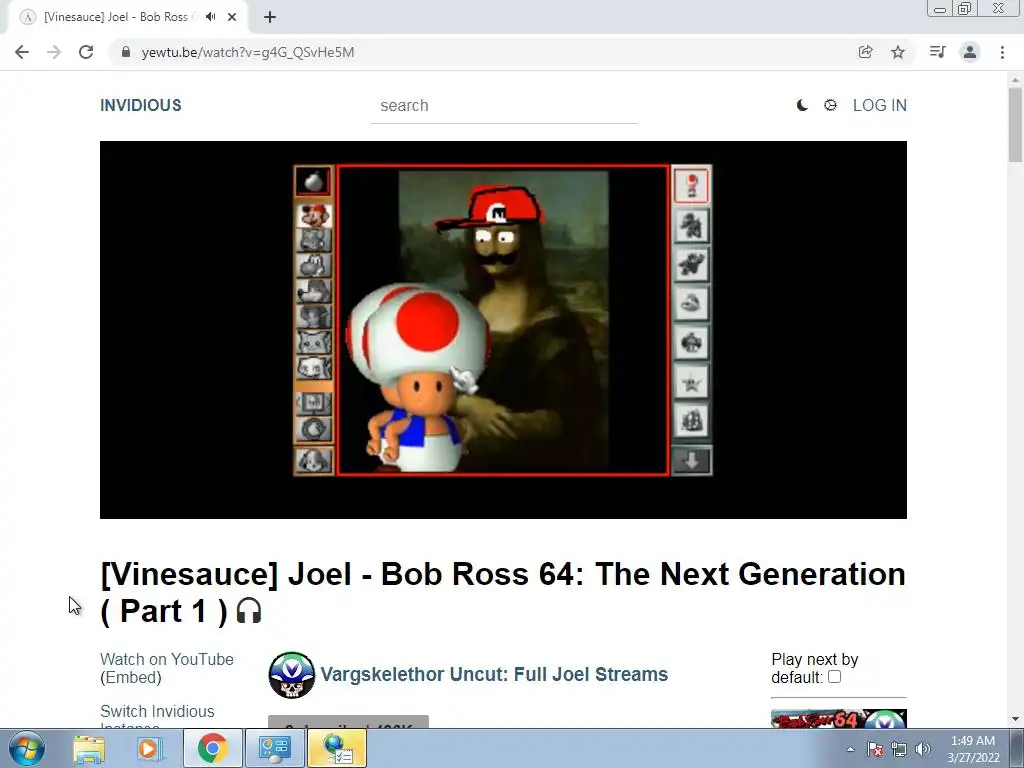1024x768 pixels.
Task: Go to the INVIDIOUS home link
Action: [x=140, y=105]
